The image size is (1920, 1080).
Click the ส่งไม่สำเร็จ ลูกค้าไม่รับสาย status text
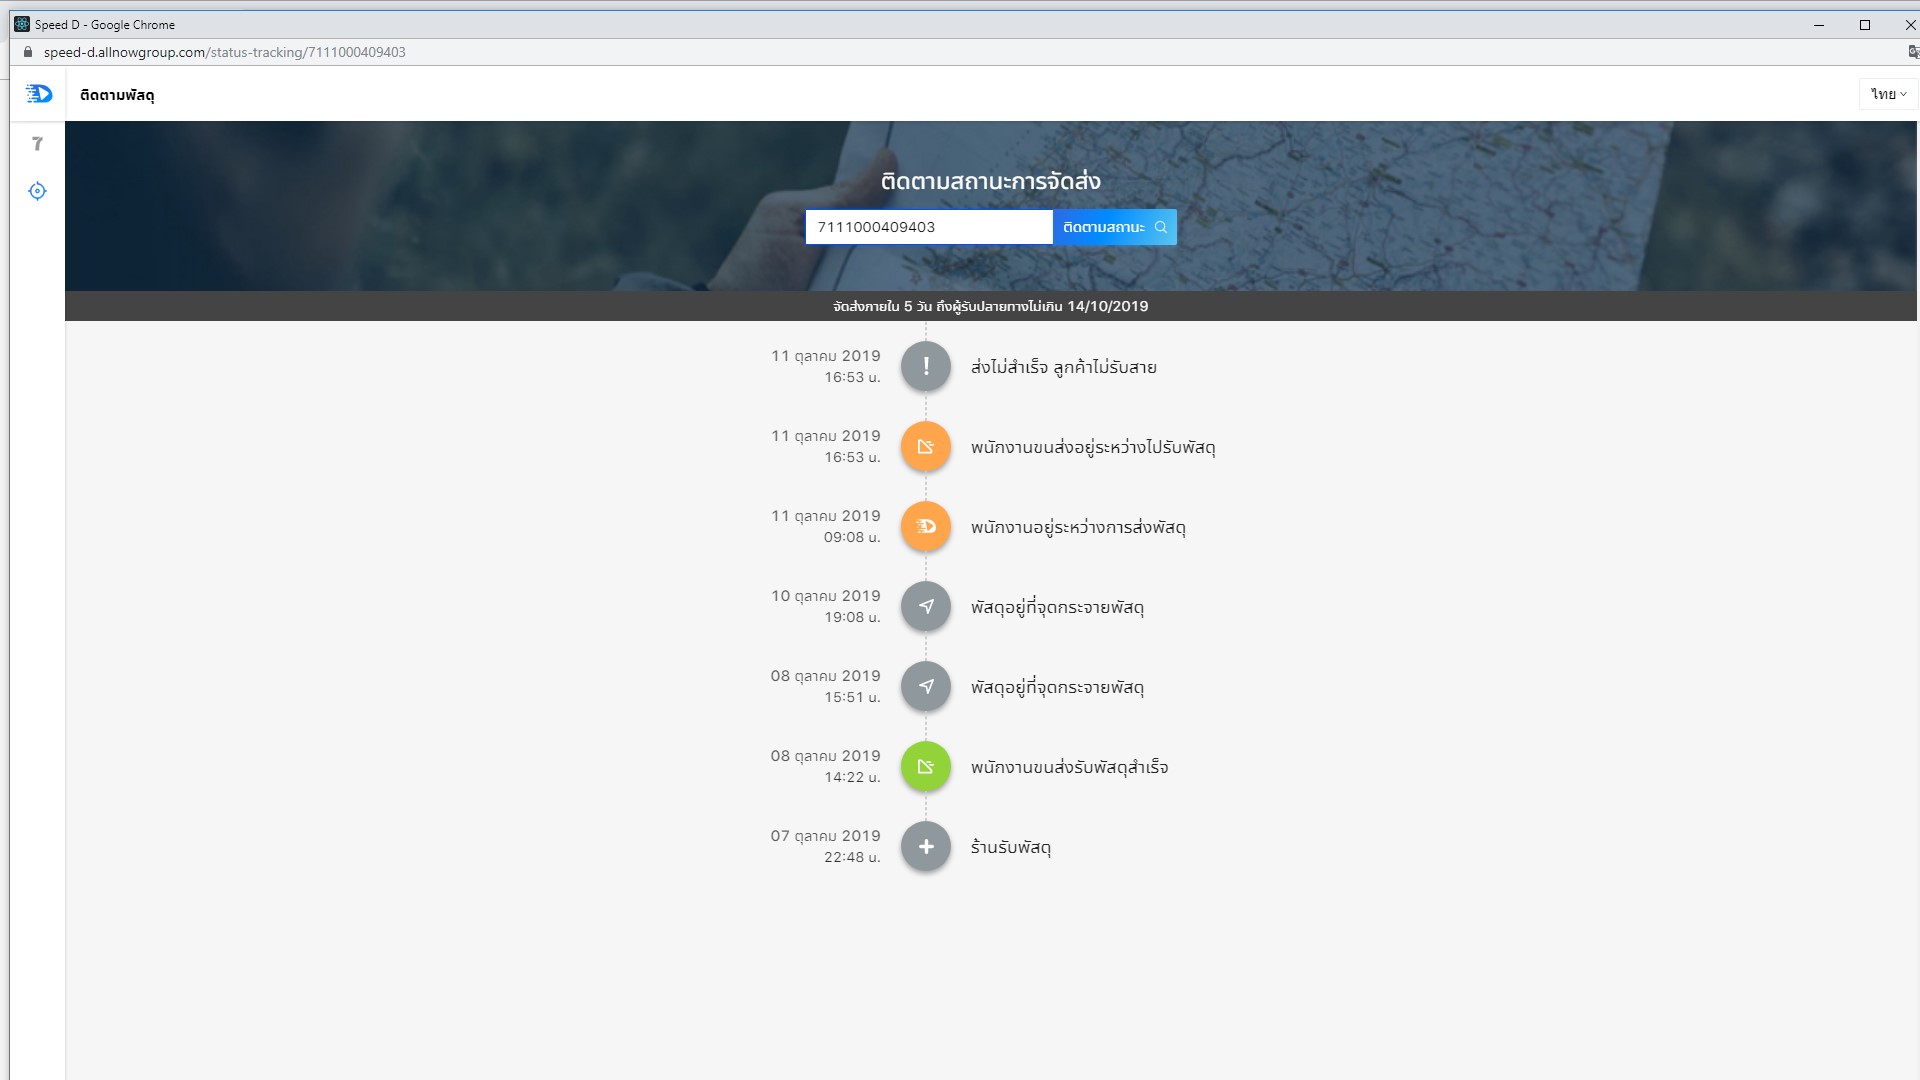tap(1063, 367)
